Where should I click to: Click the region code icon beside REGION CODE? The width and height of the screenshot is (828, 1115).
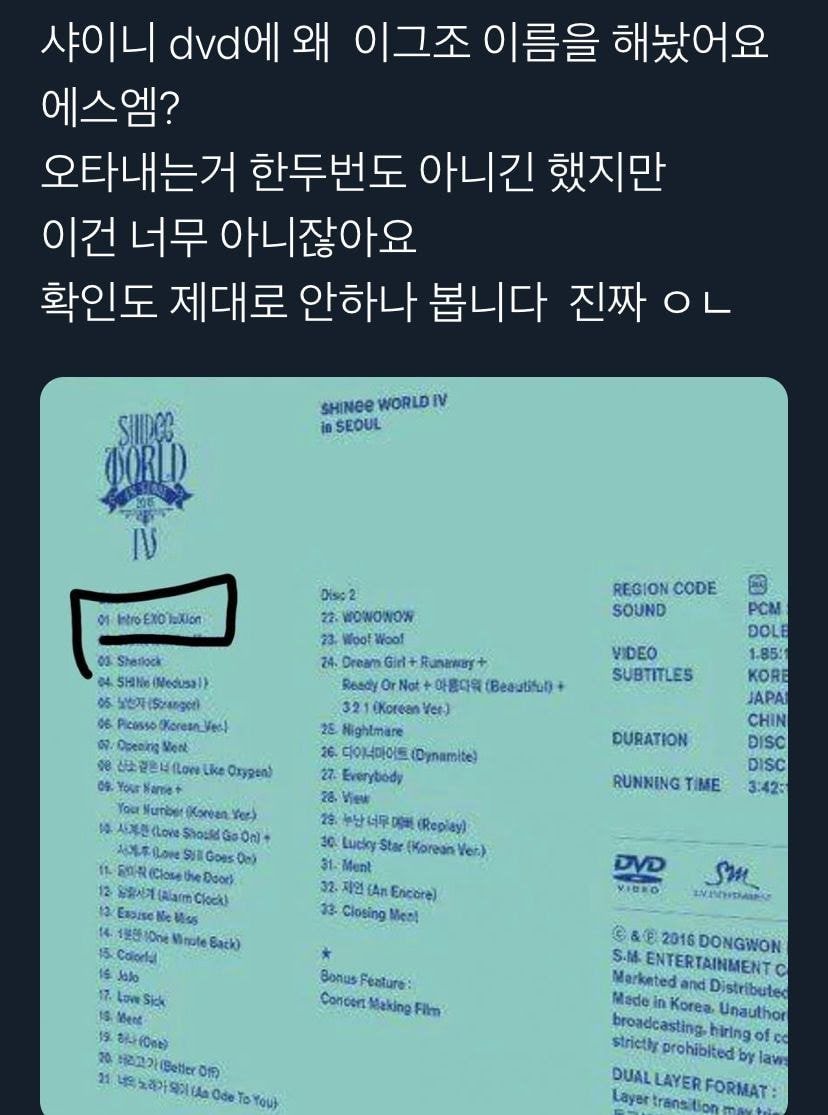click(x=758, y=585)
